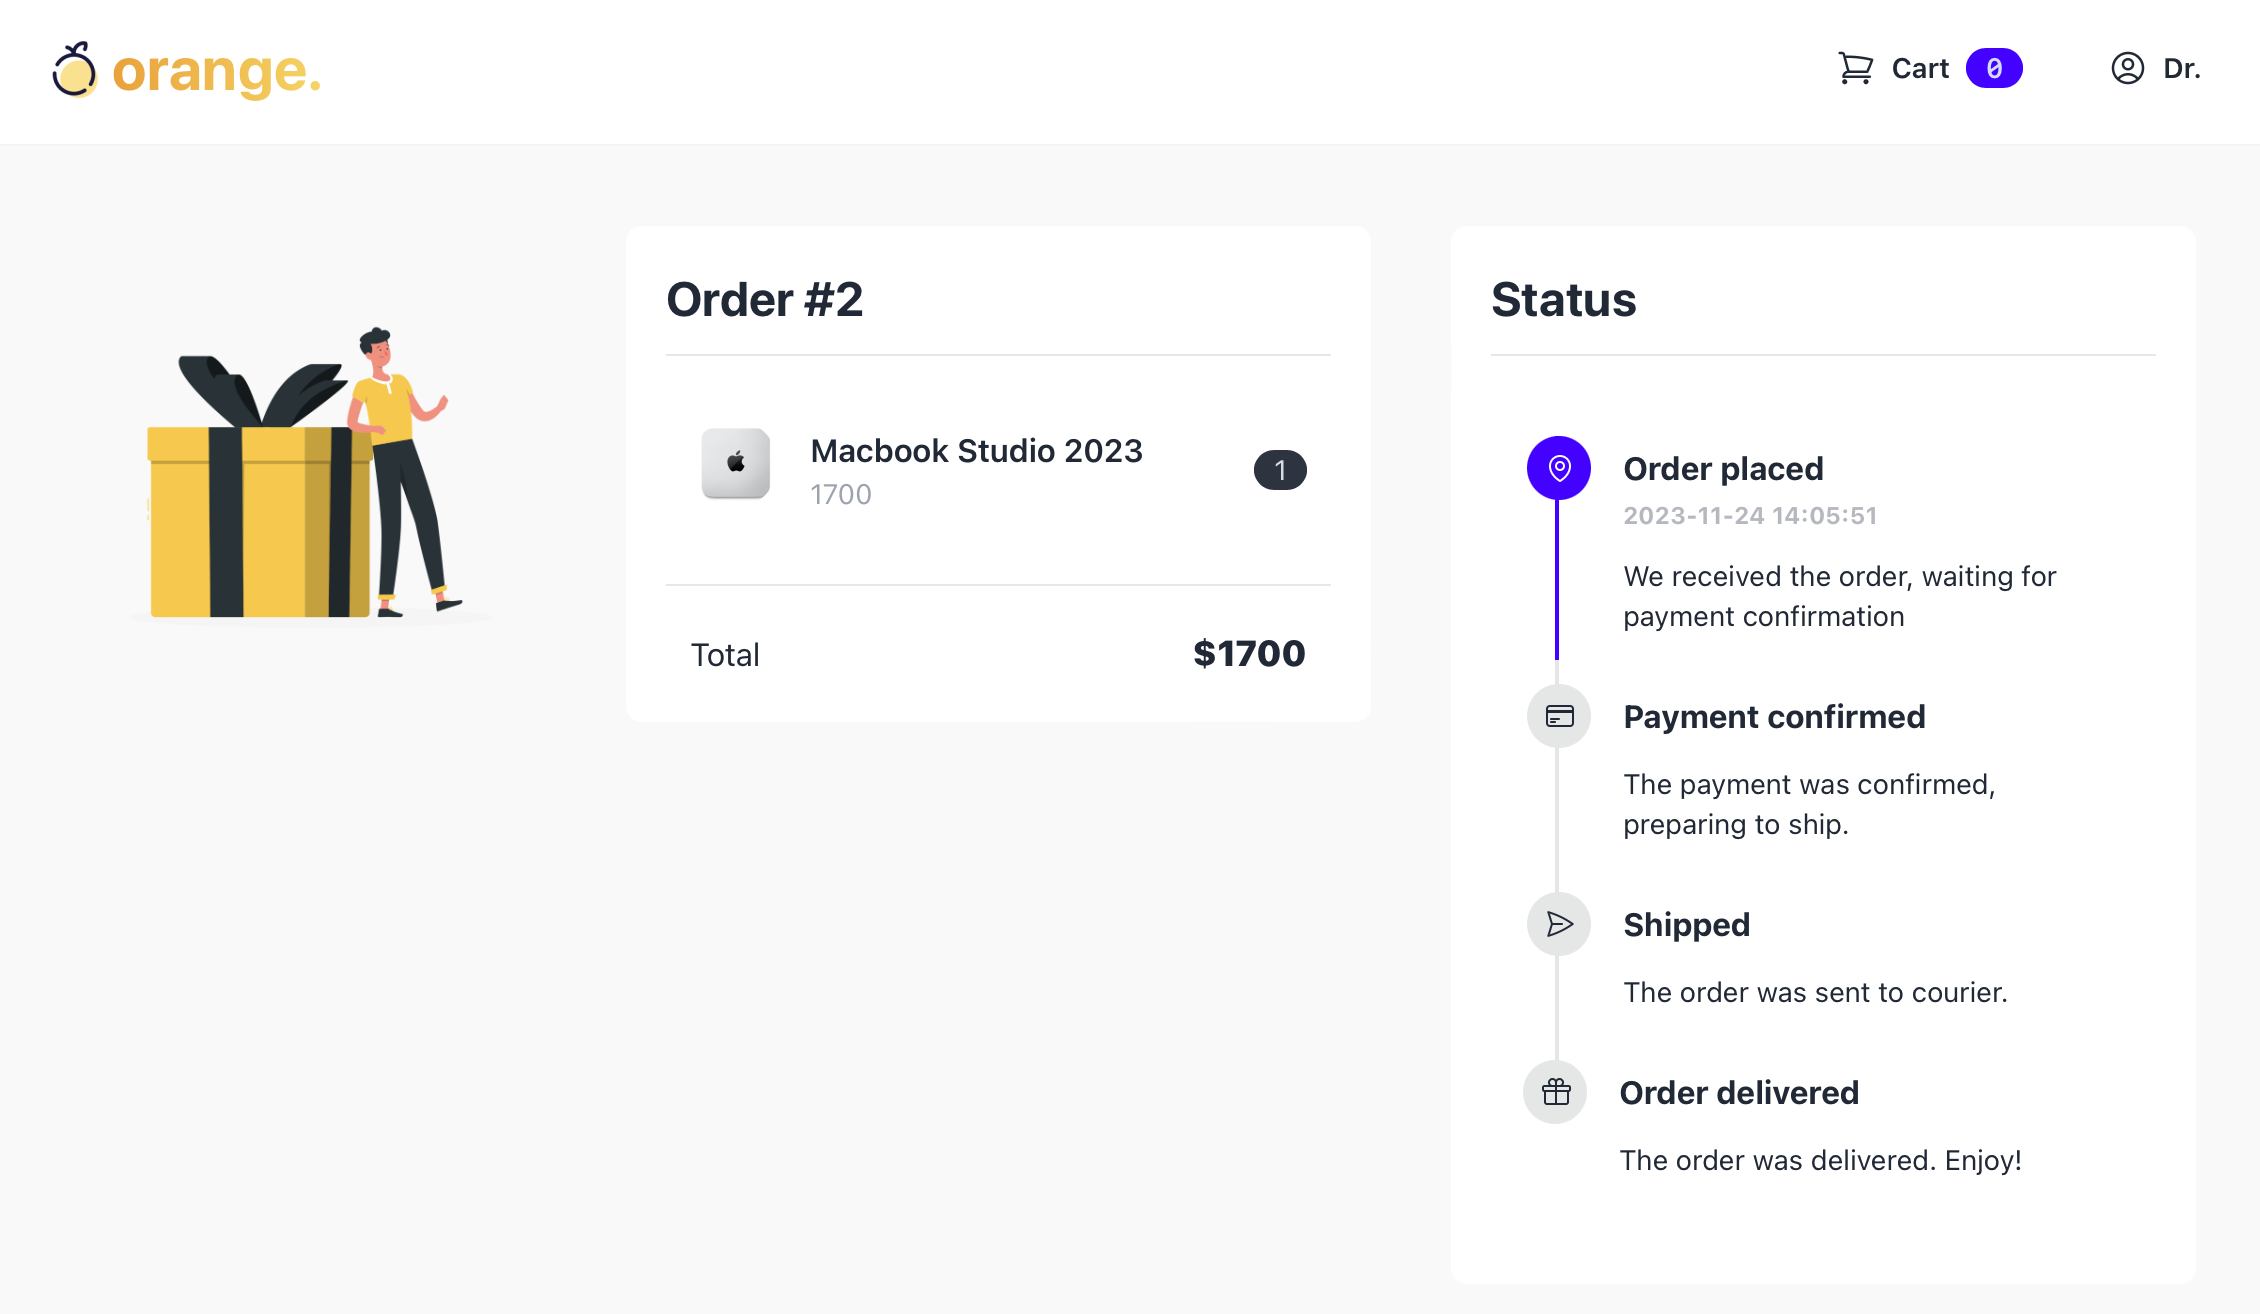Open the shopping cart icon
This screenshot has width=2260, height=1314.
click(x=1855, y=68)
